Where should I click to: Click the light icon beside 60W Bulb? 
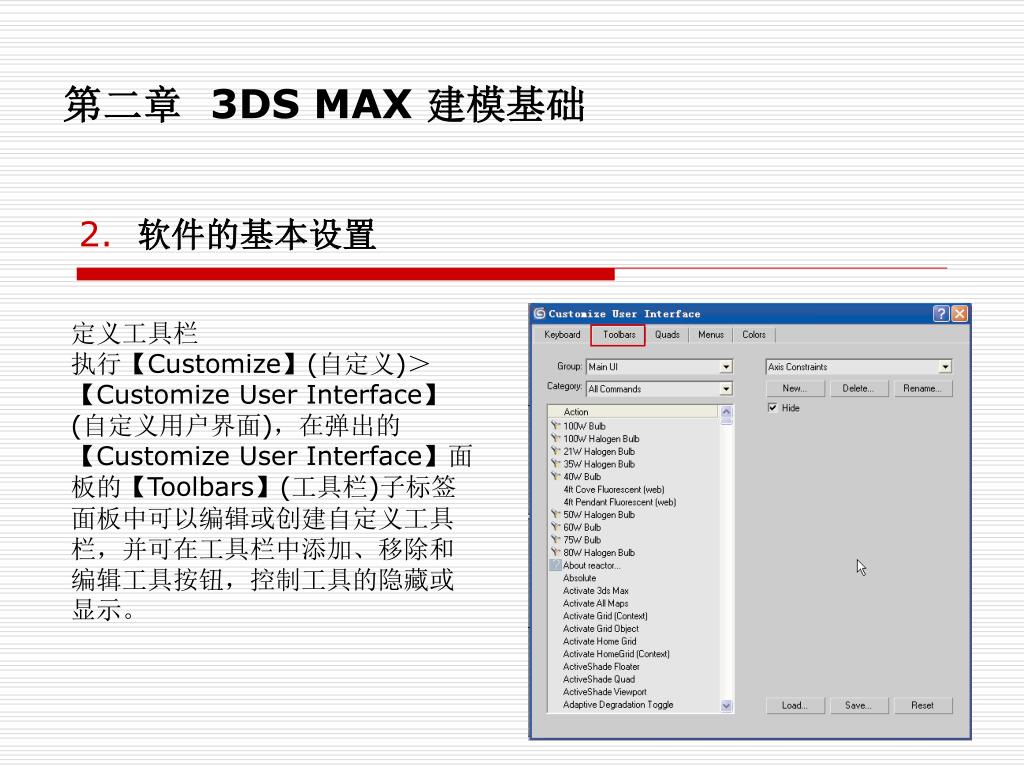[555, 527]
